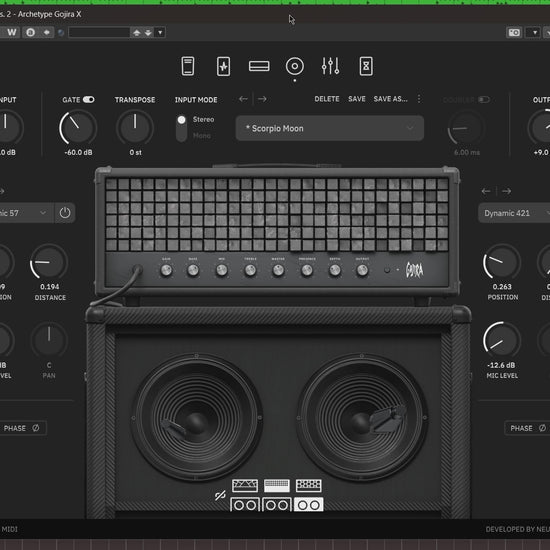550x550 pixels.
Task: Click the amp MASTER knob
Action: tap(278, 270)
